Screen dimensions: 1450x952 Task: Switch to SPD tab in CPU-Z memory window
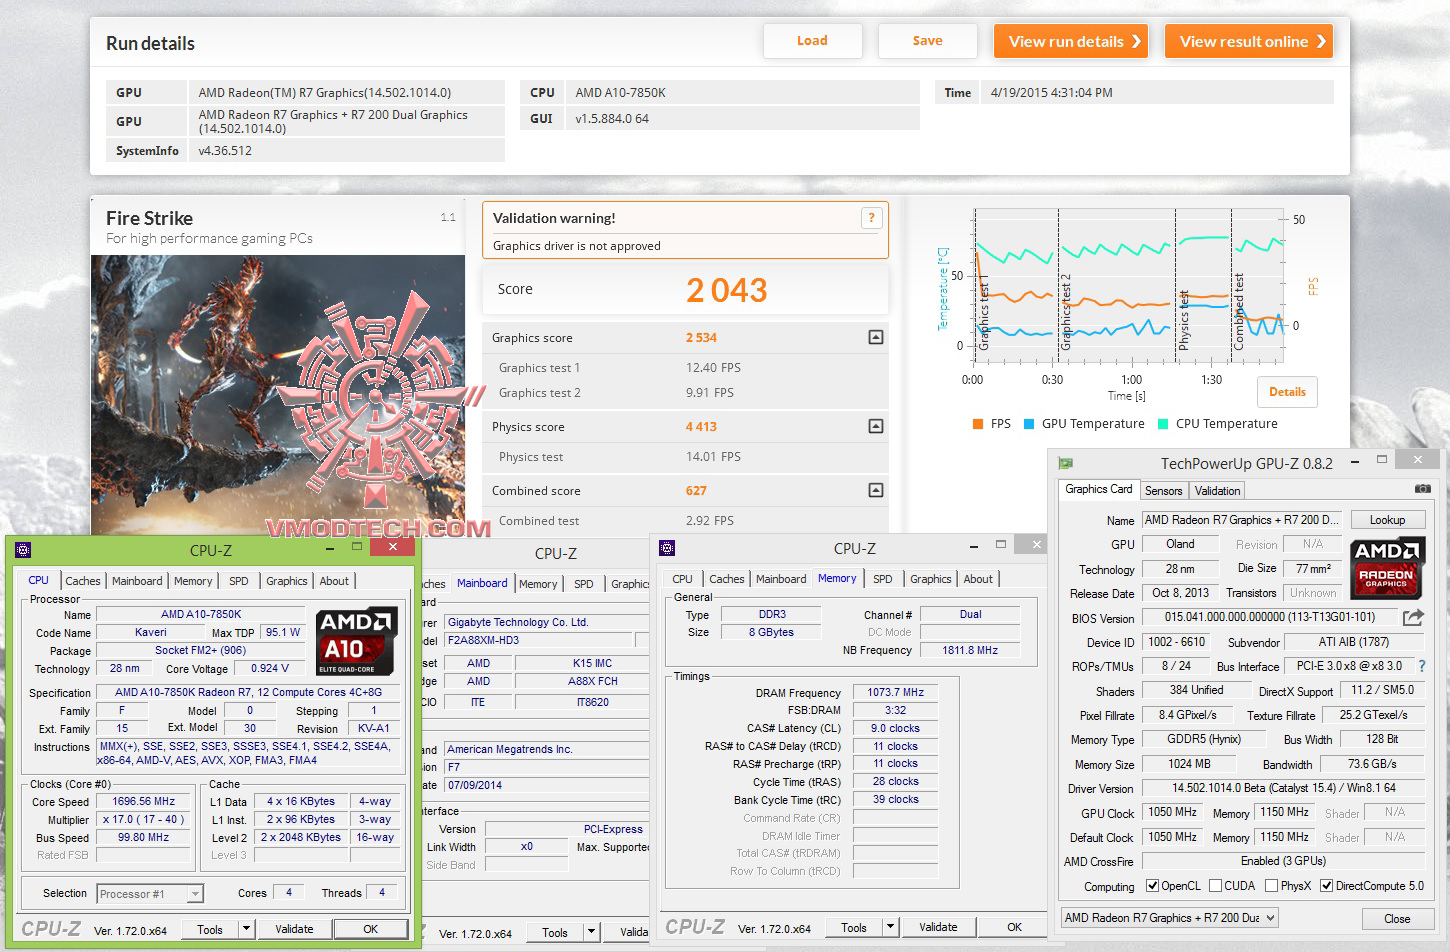coord(882,579)
